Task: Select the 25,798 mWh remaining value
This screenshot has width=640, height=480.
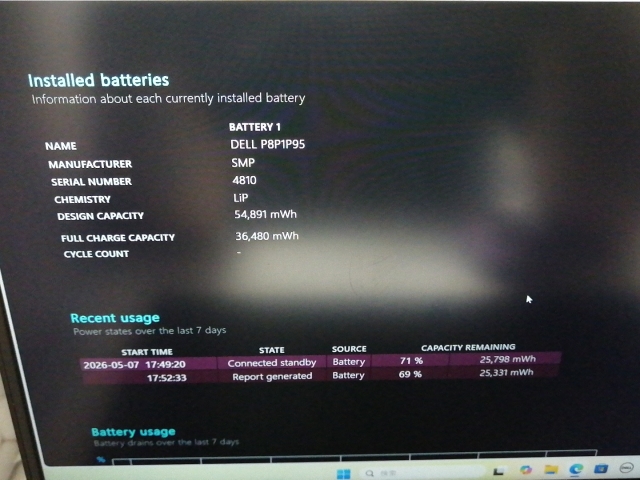Action: point(507,359)
